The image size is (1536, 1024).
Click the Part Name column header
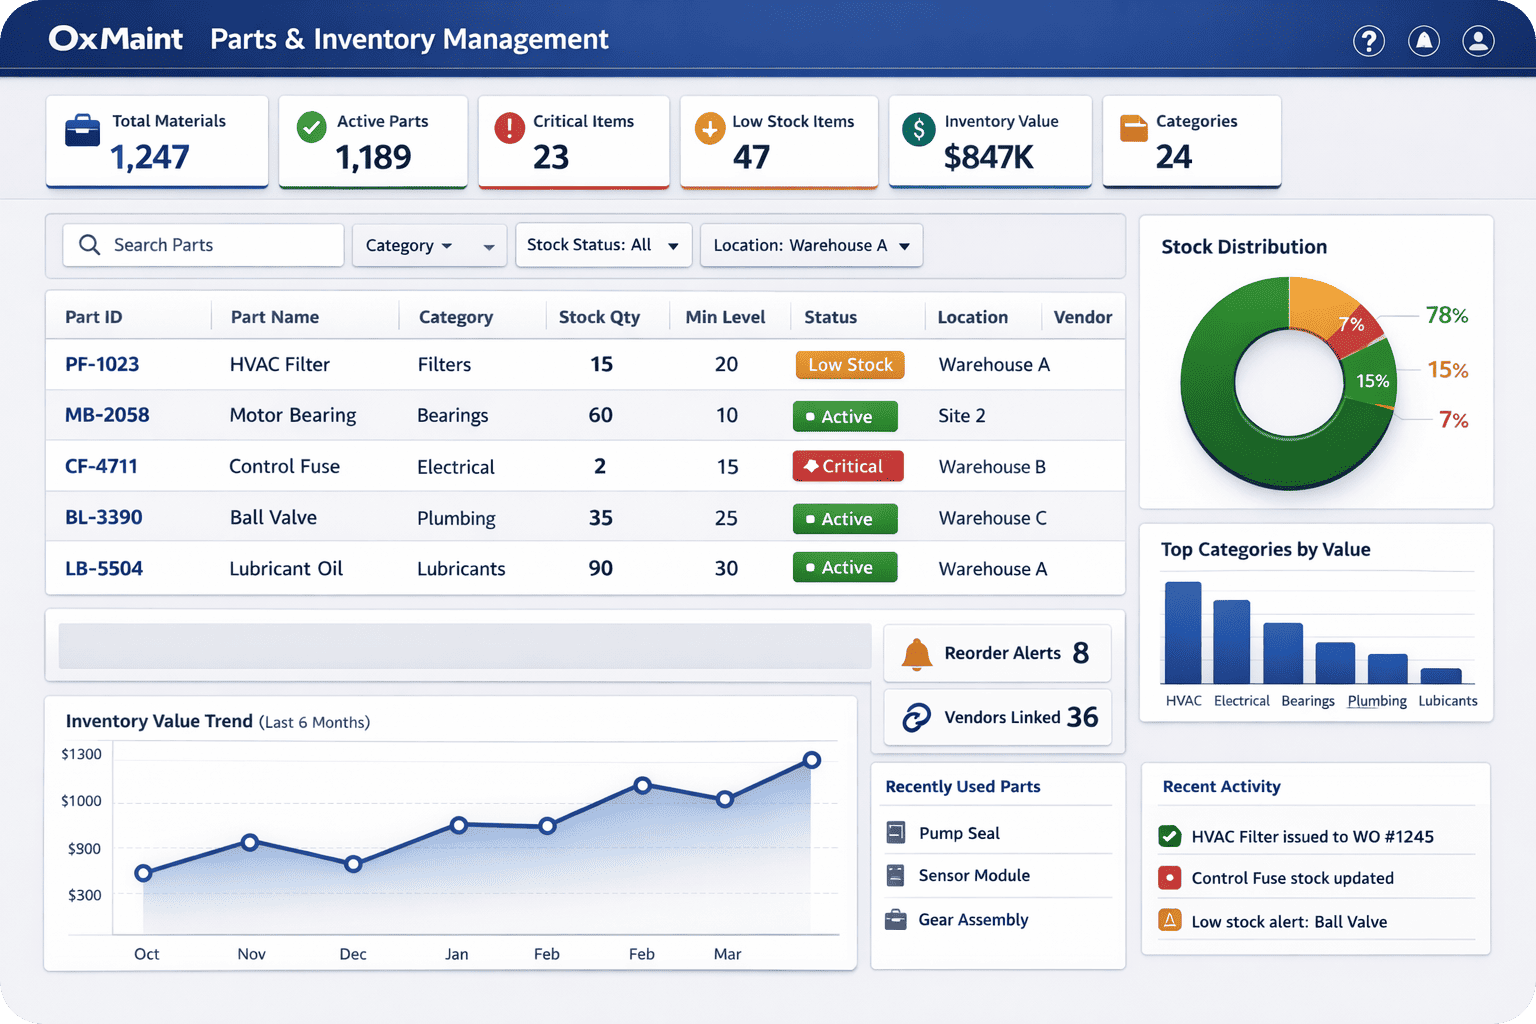[274, 317]
